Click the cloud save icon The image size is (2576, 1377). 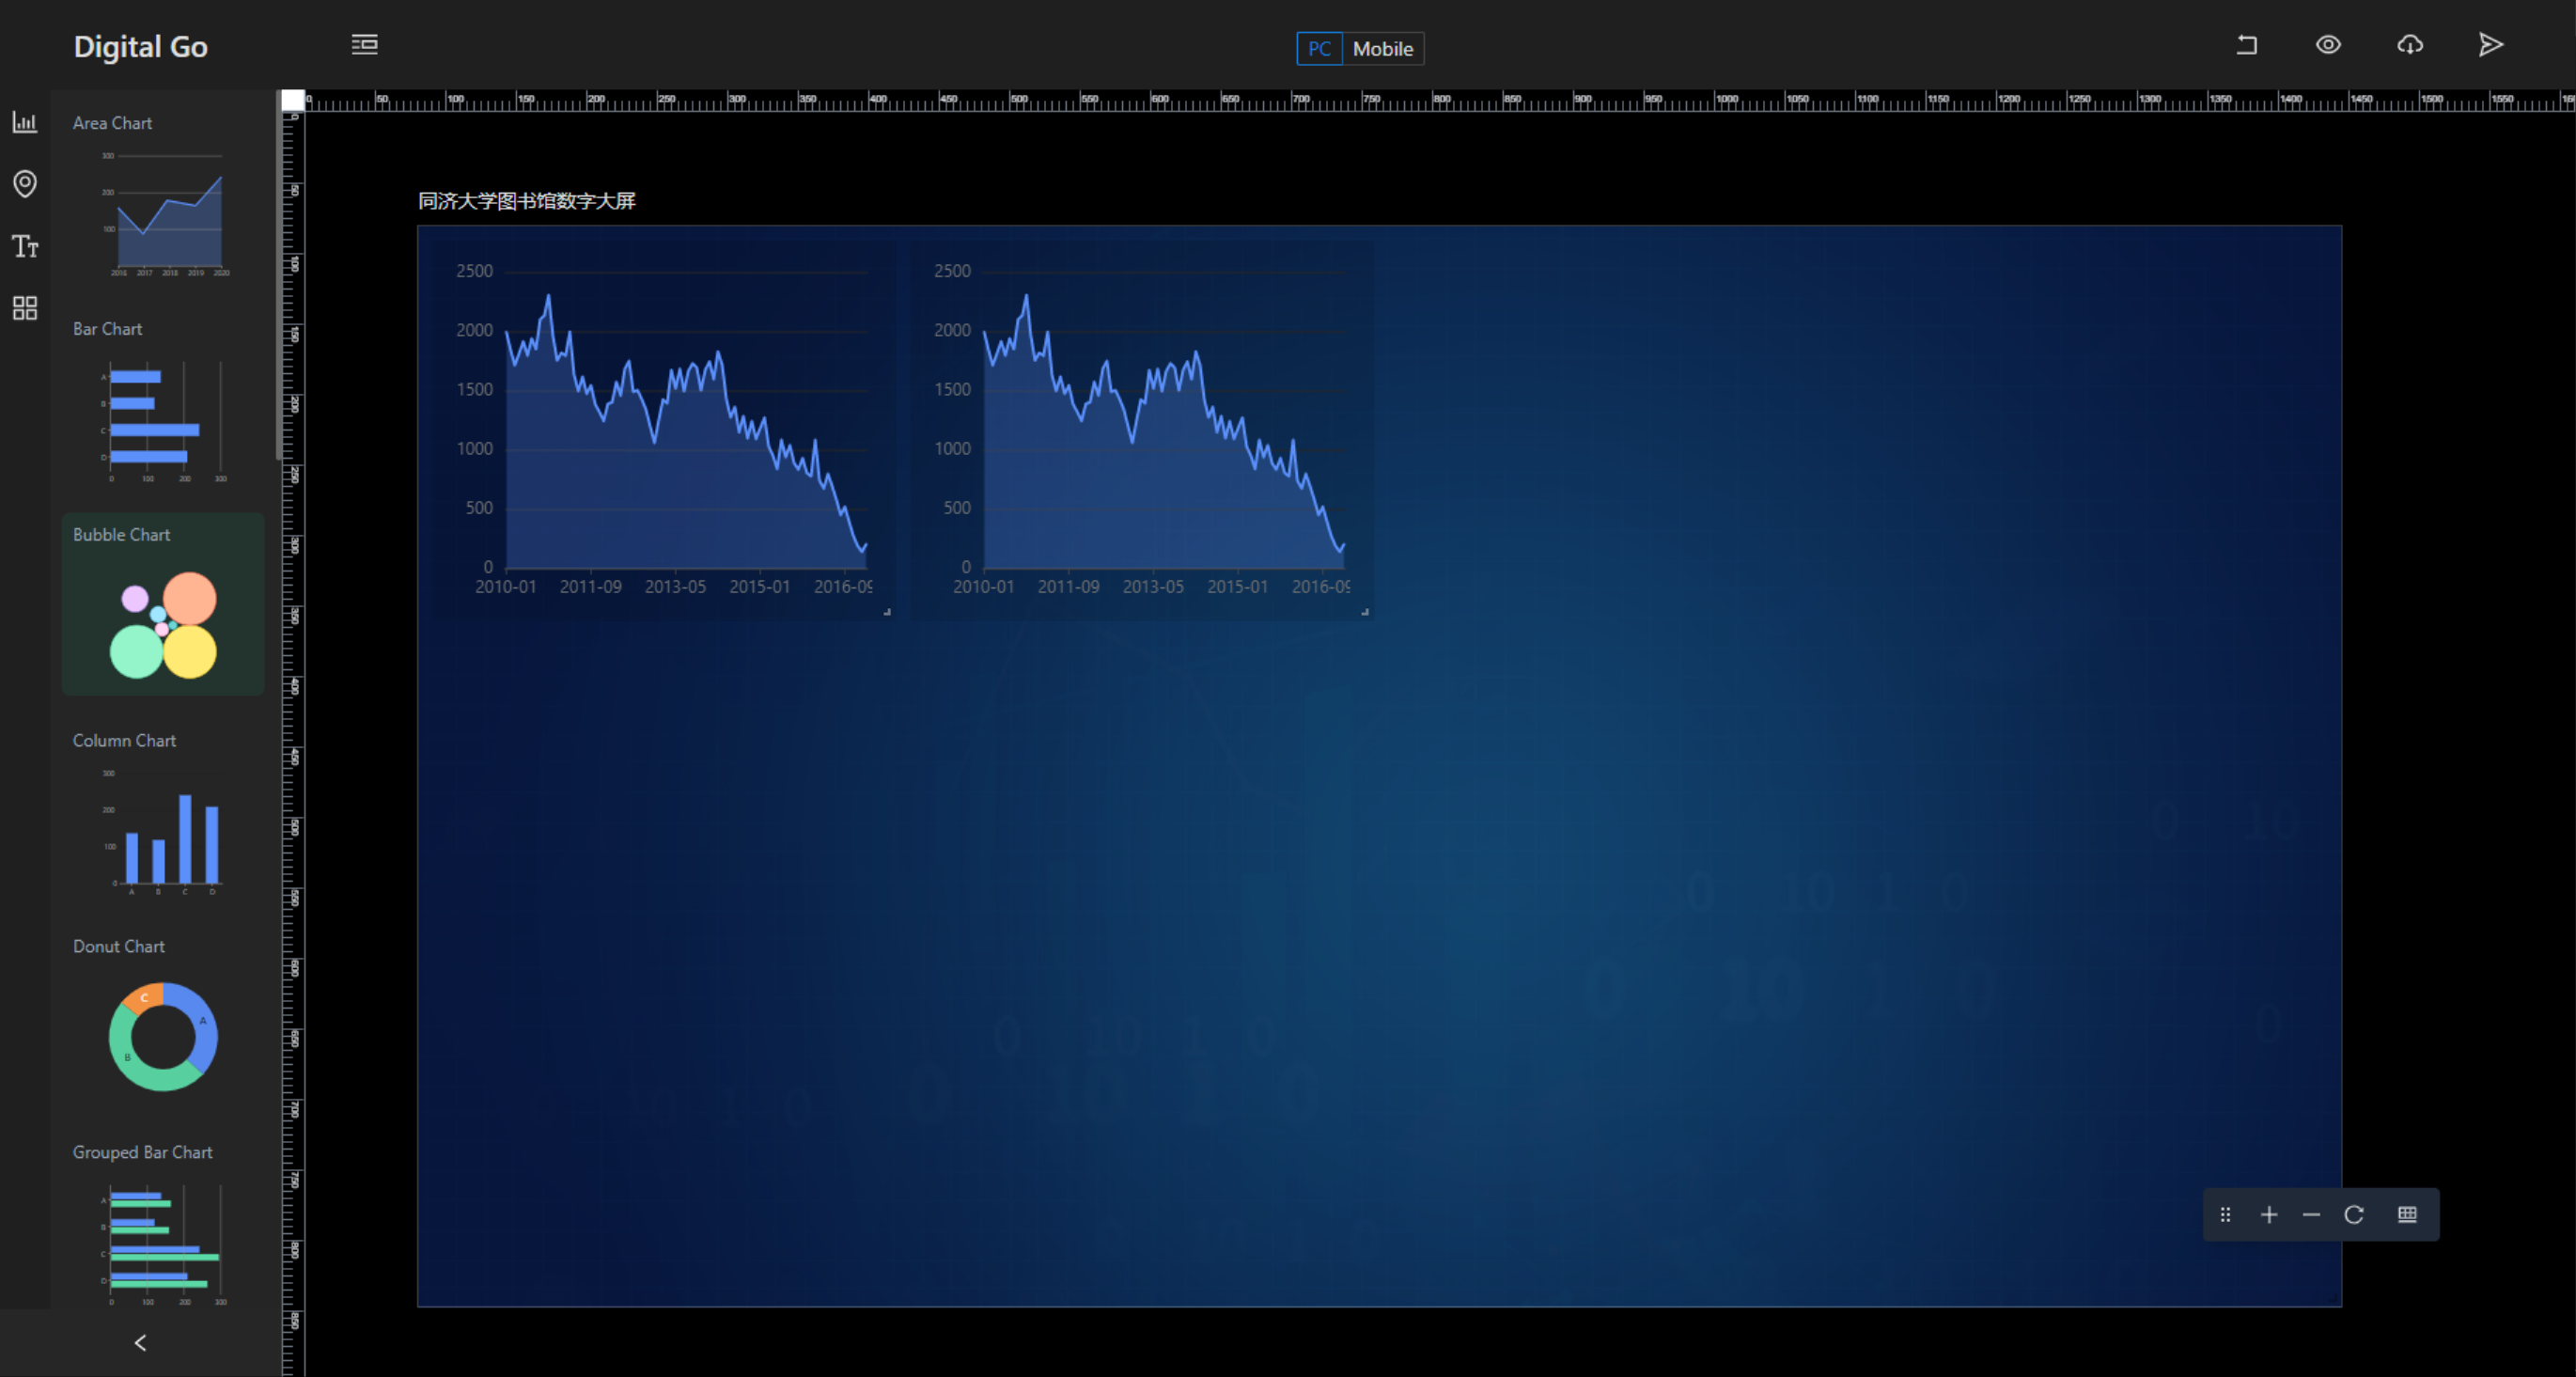click(x=2410, y=45)
